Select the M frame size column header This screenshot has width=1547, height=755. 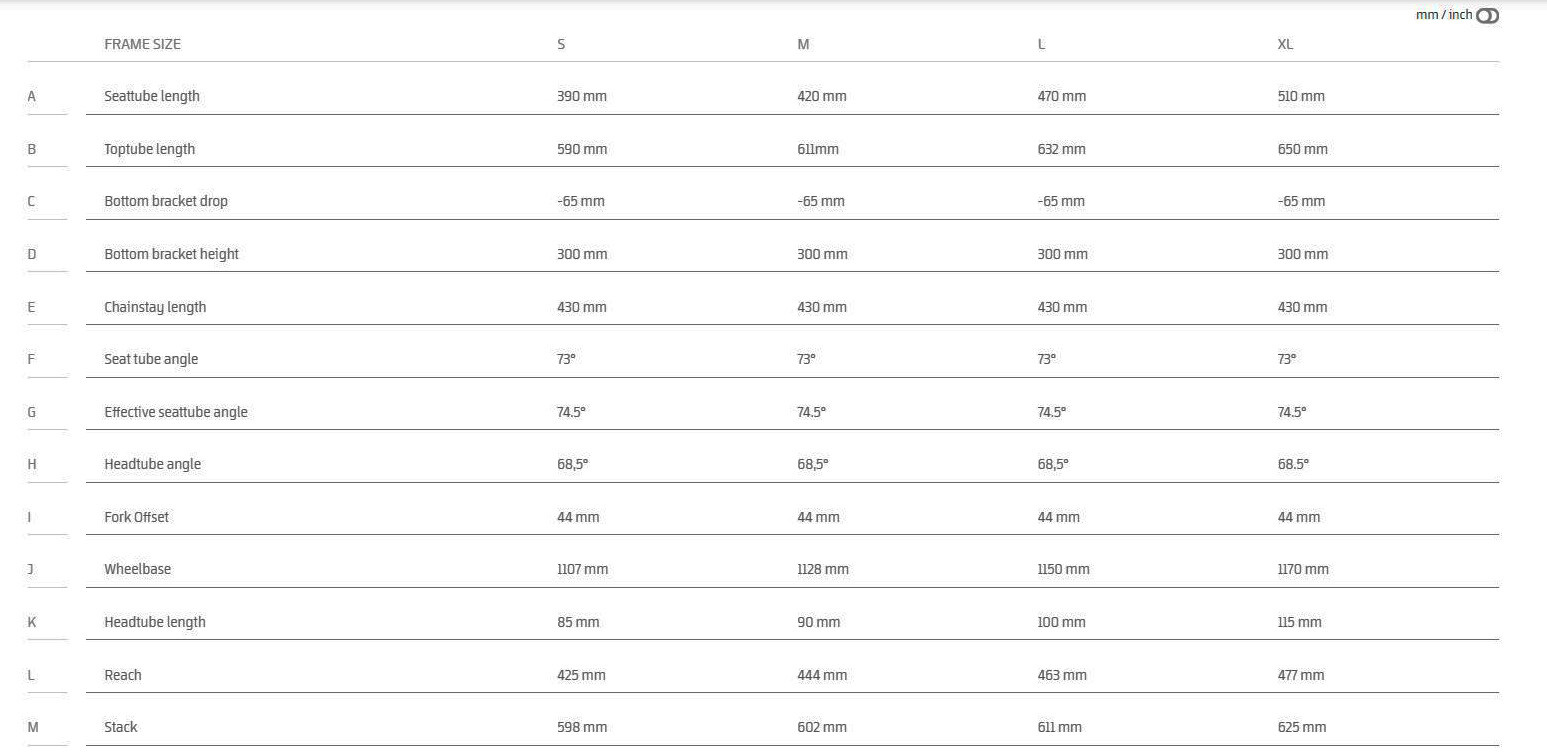[803, 44]
